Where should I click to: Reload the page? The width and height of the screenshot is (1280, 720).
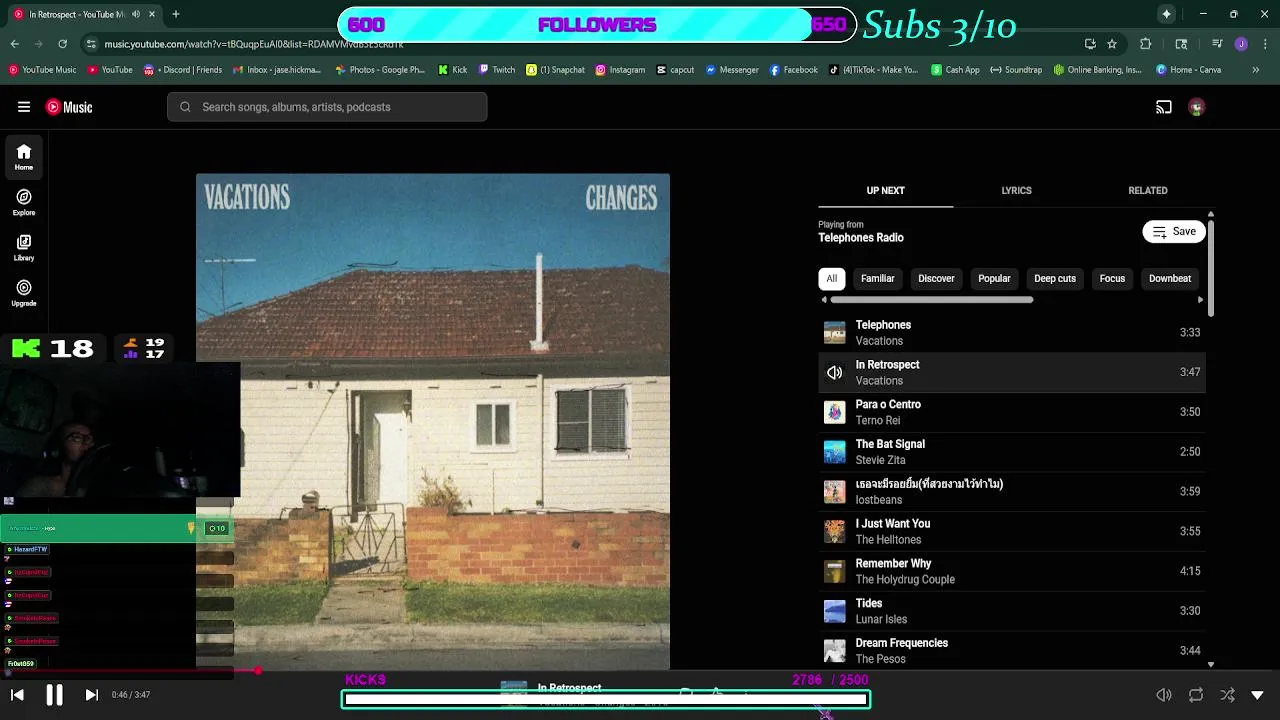(62, 44)
